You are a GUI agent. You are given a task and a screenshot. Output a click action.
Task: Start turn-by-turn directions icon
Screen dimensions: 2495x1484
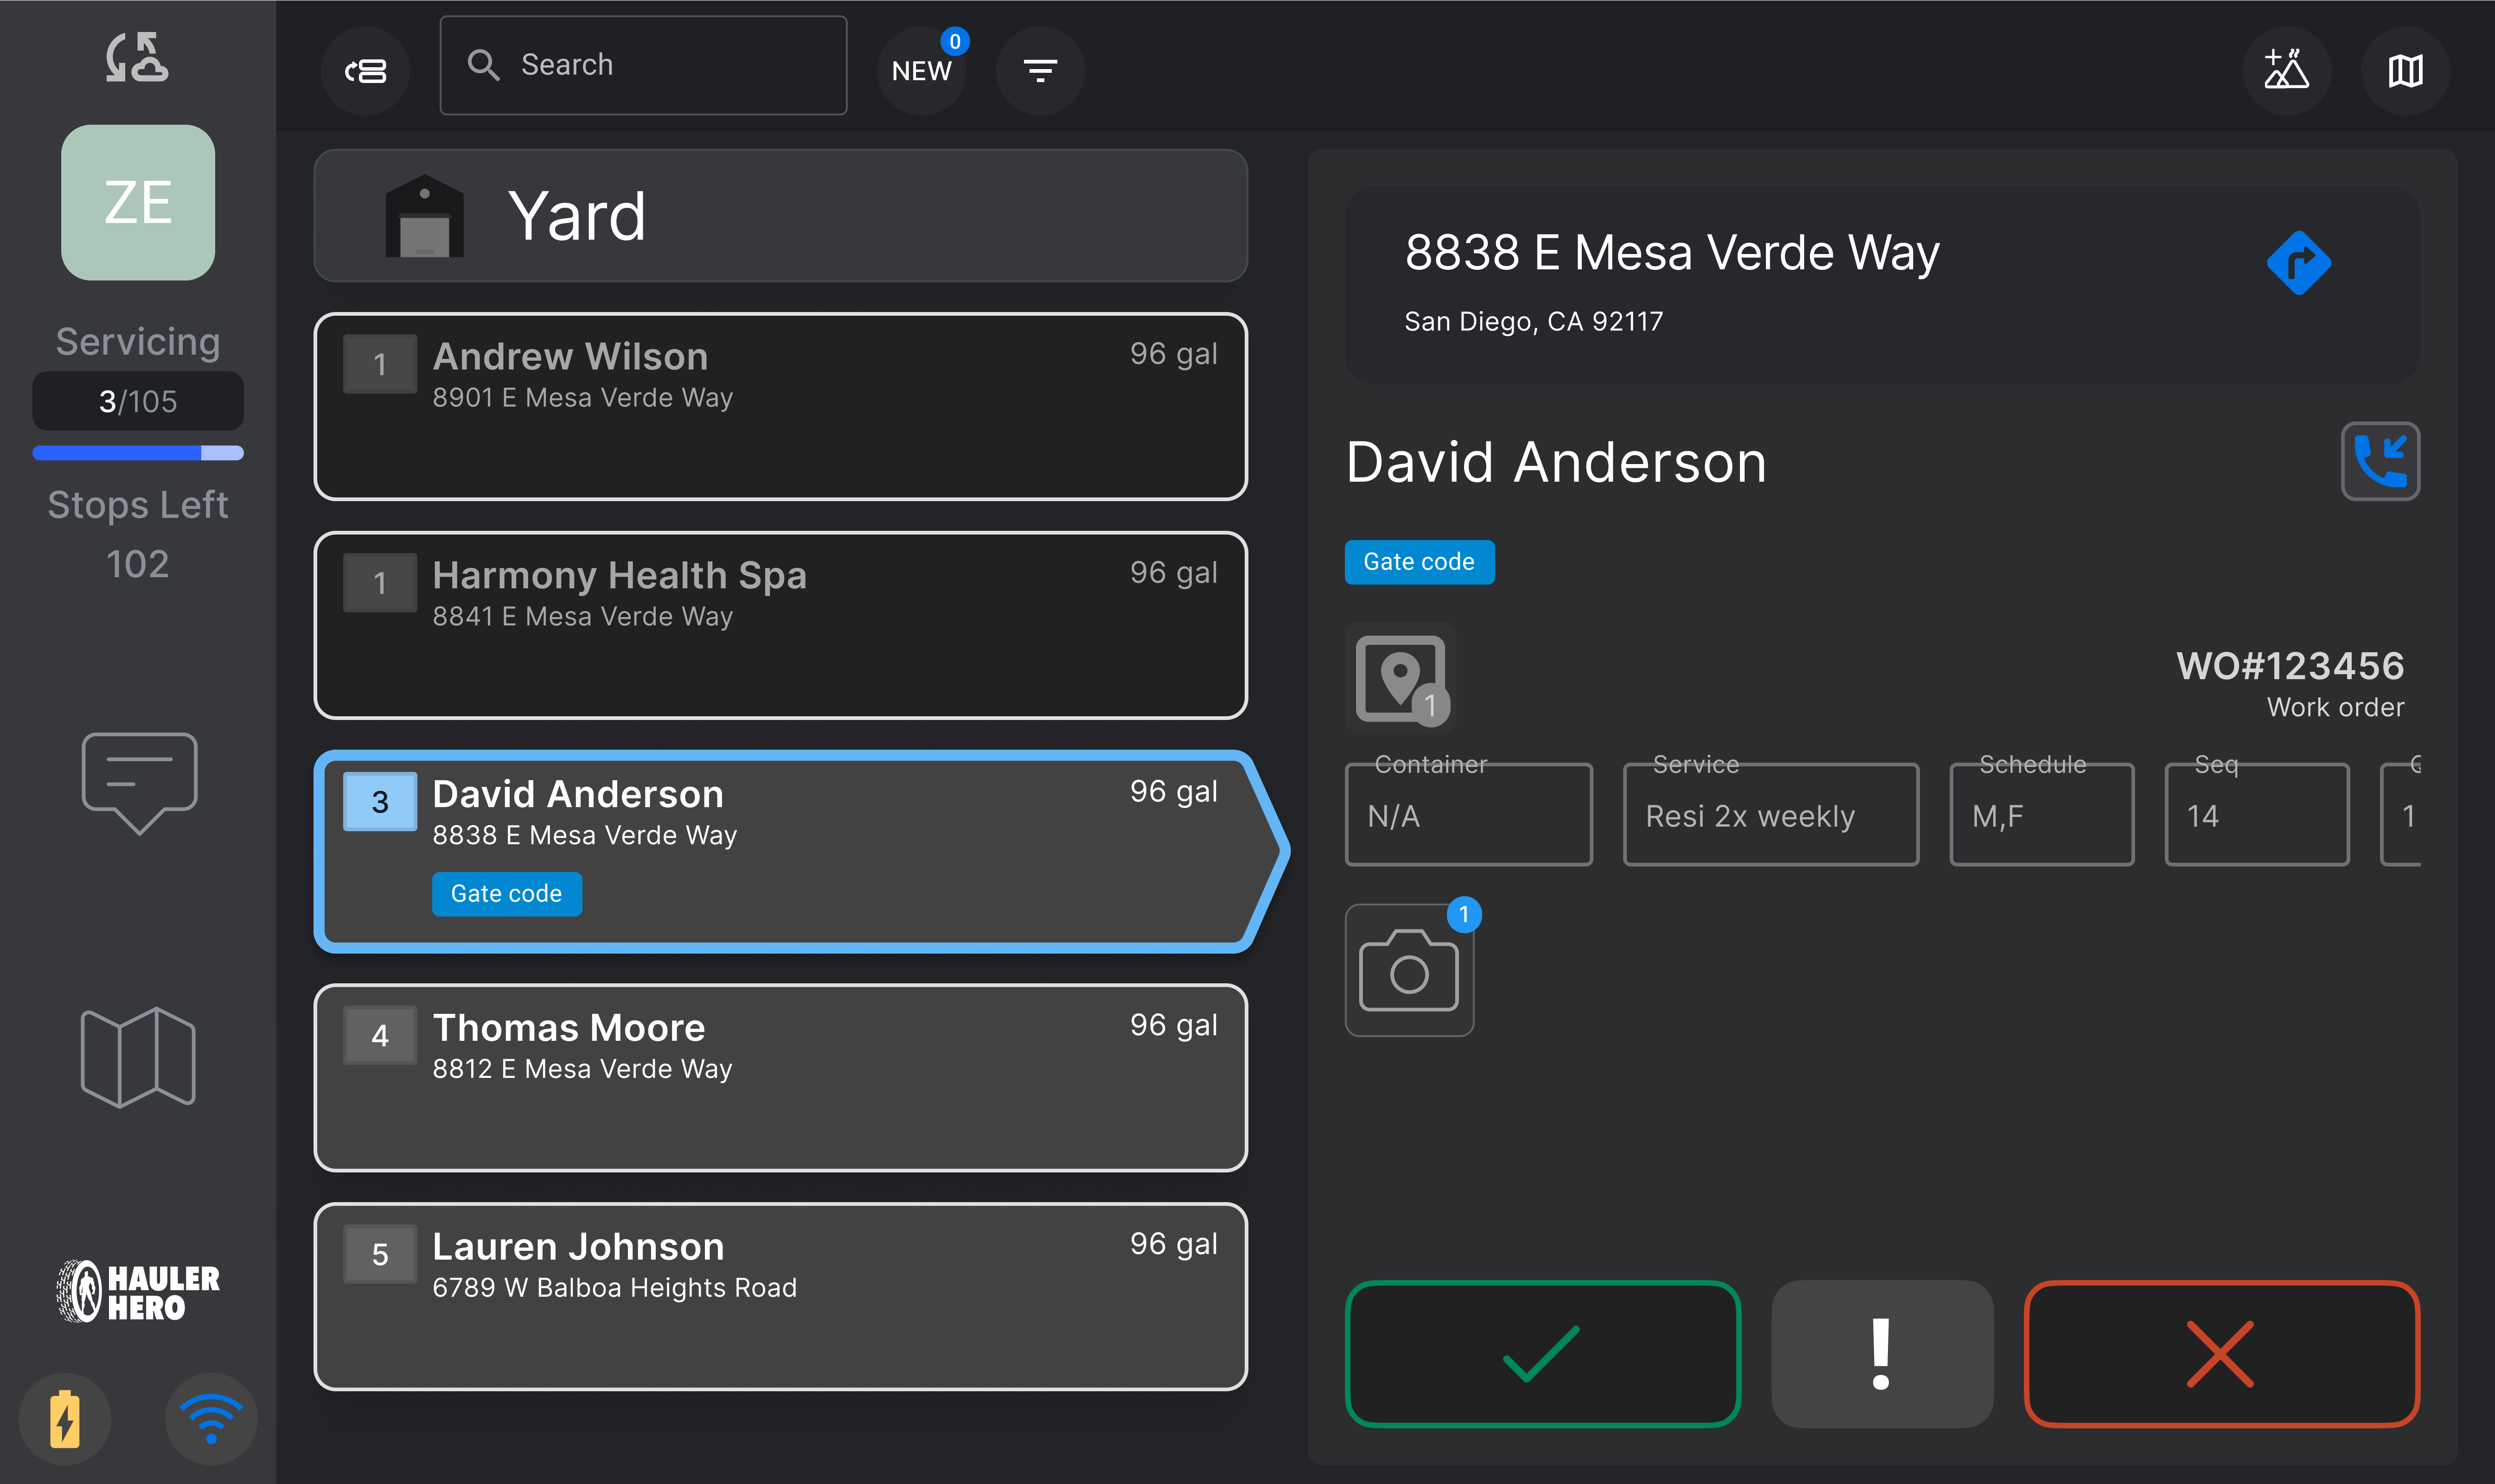(2299, 263)
